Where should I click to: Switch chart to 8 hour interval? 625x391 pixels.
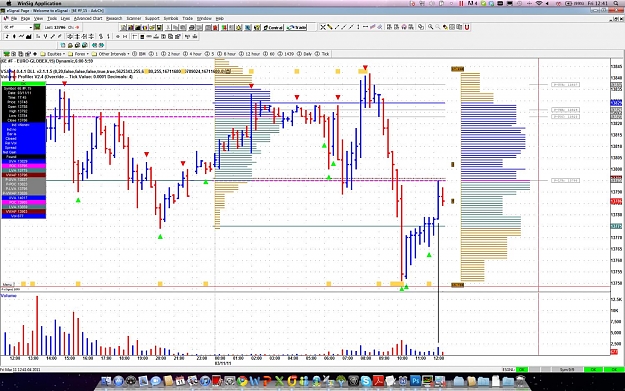point(226,54)
